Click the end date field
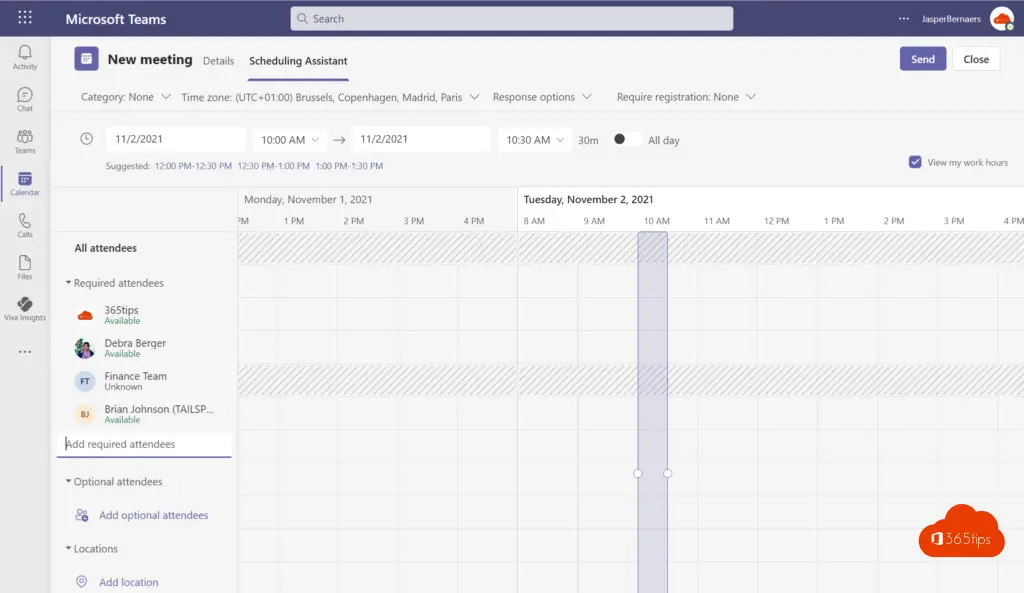 421,139
